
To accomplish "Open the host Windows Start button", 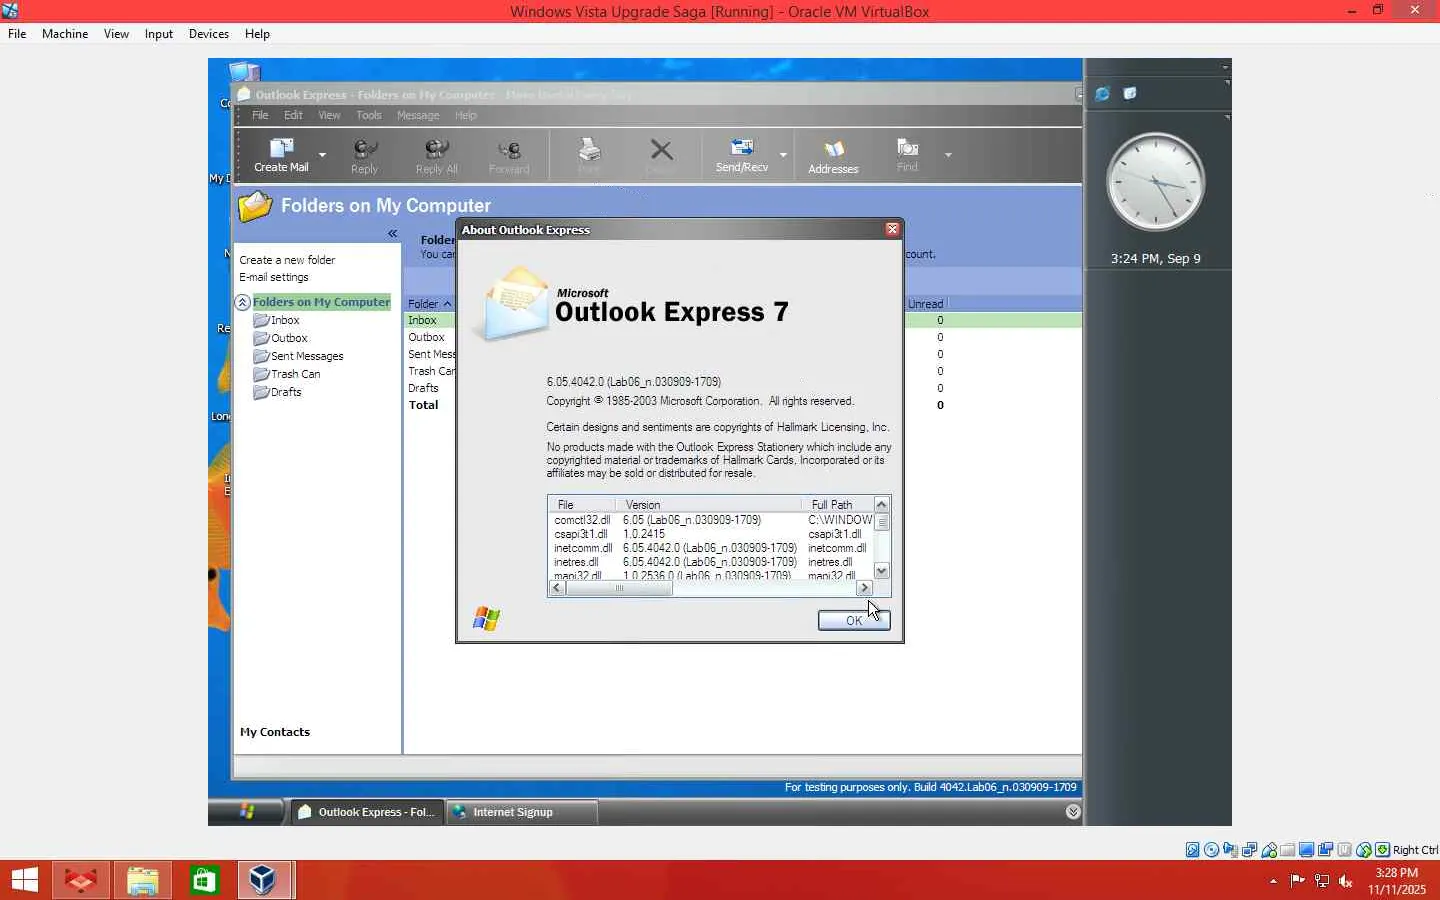I will point(24,880).
